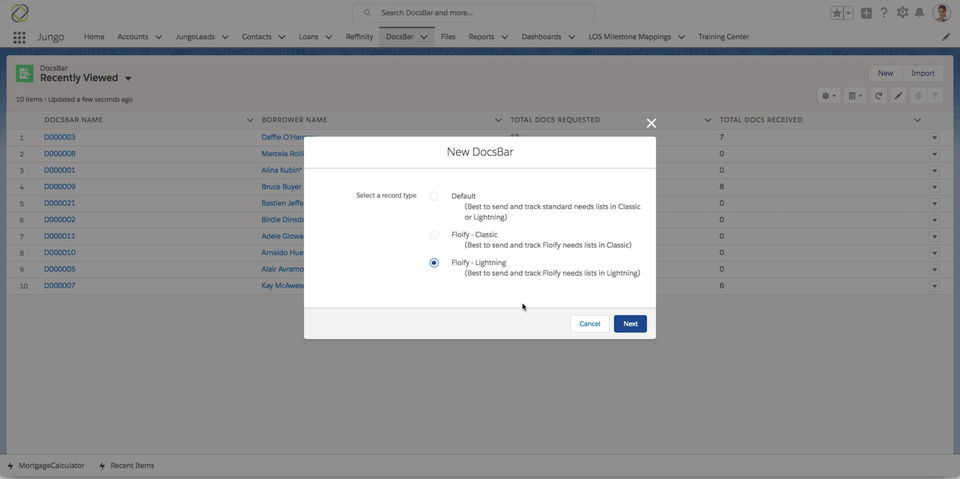
Task: Open the List View Controls gear
Action: (828, 96)
